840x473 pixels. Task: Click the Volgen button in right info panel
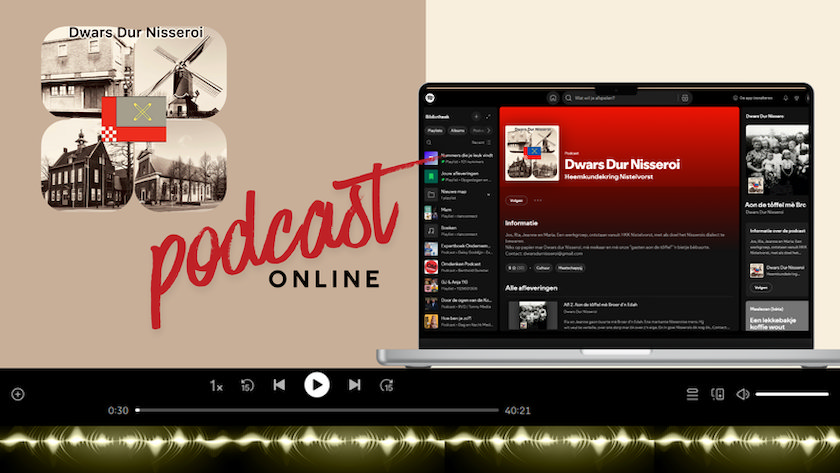761,287
